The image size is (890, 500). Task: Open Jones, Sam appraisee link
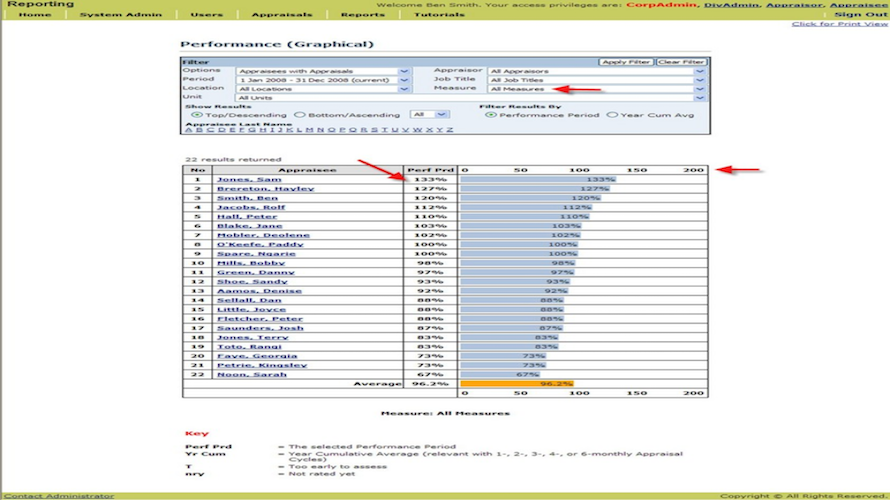(x=249, y=179)
